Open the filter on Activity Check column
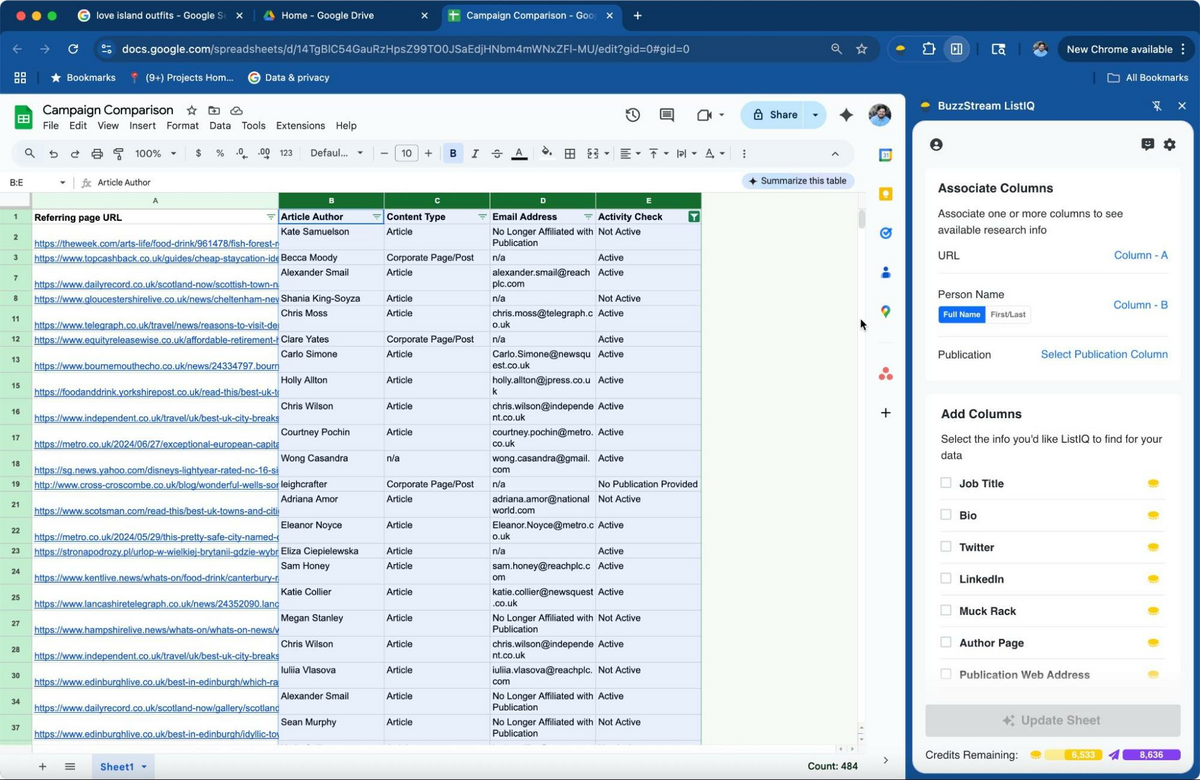The width and height of the screenshot is (1200, 780). (x=694, y=216)
